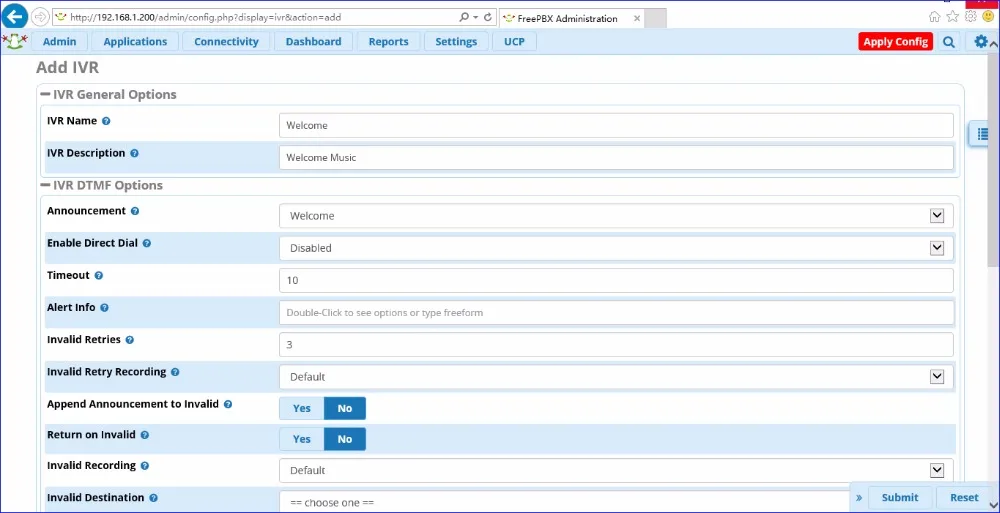Close the FreePBX Administration tab
Screen dimensions: 1000x513
[636, 19]
